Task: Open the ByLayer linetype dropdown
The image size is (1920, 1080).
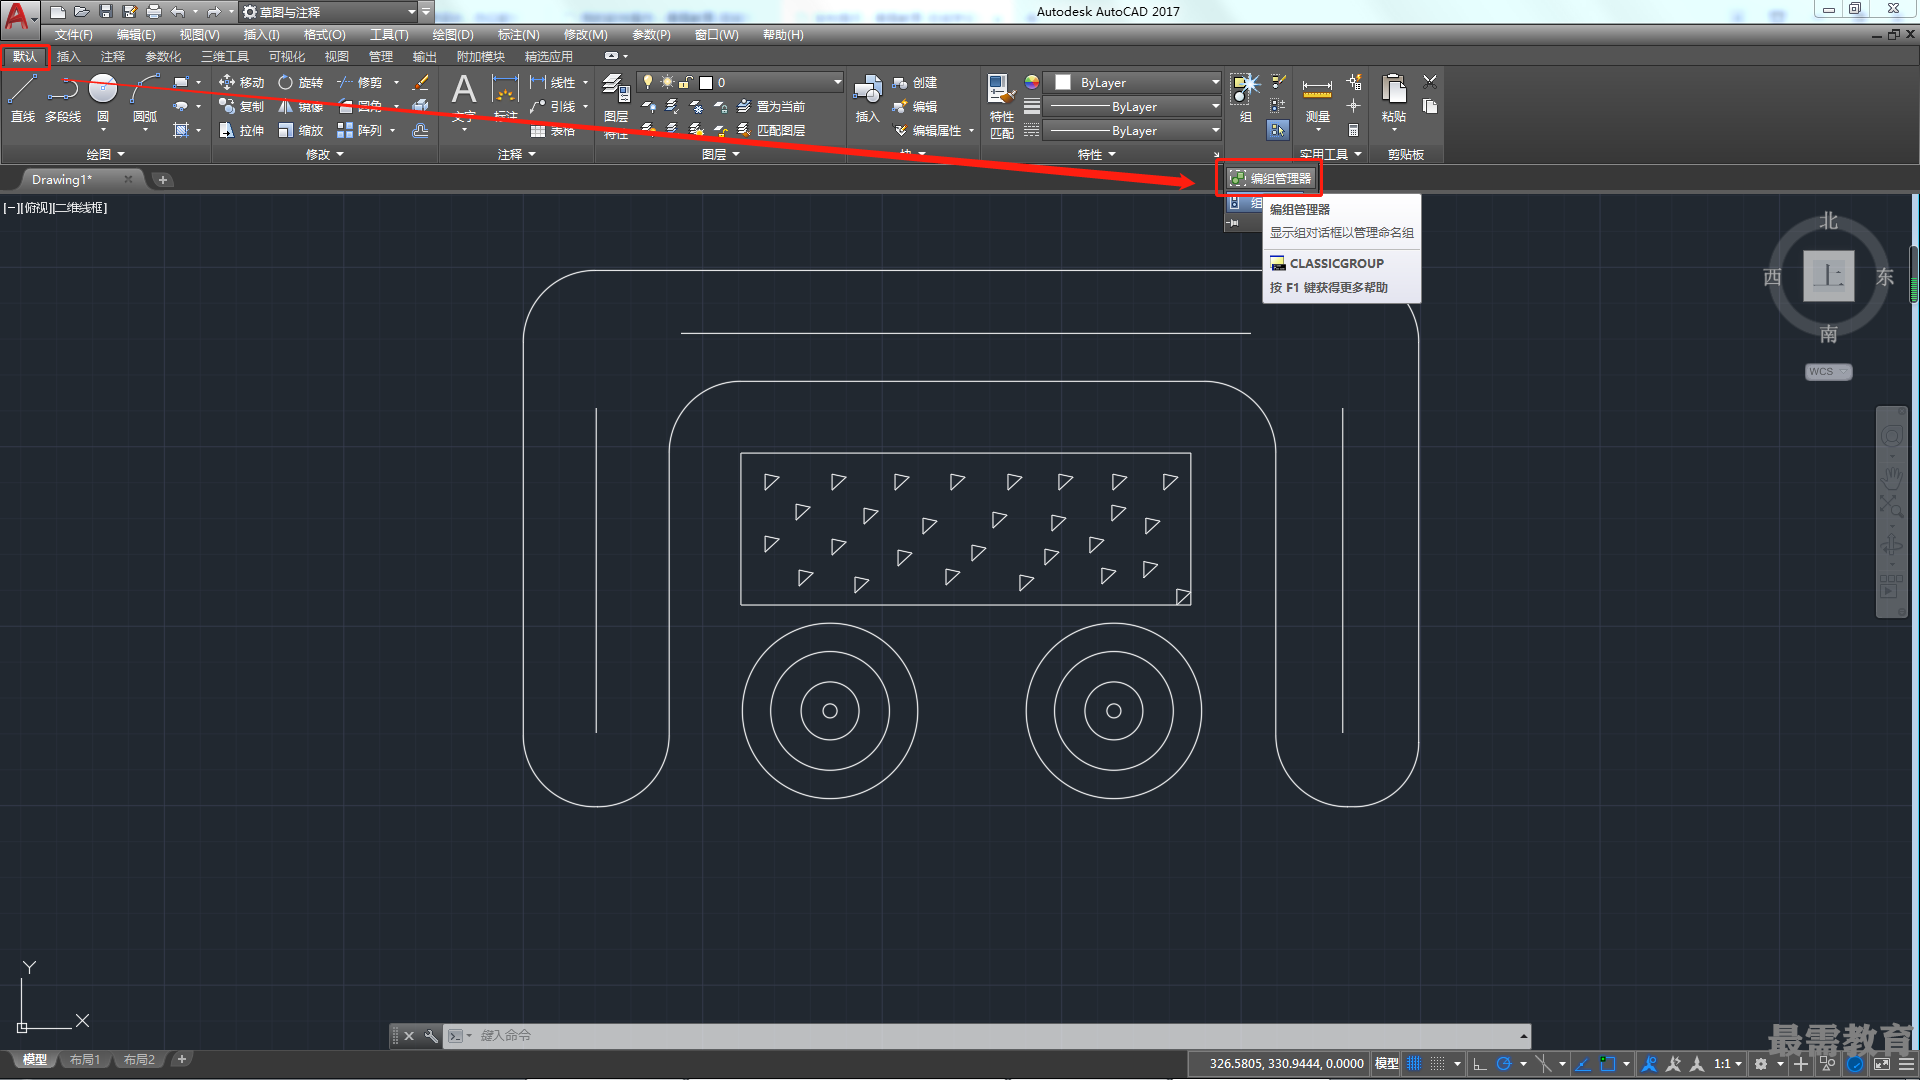Action: [1134, 130]
